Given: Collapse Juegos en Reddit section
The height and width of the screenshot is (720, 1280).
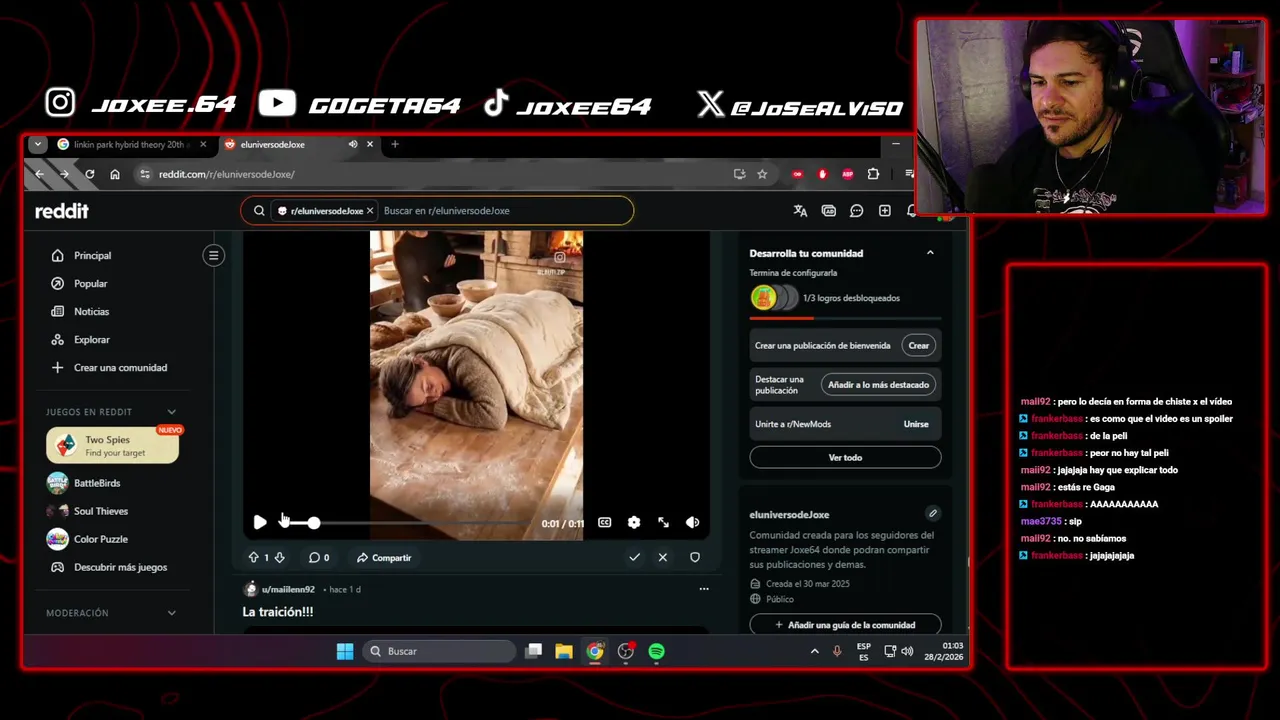Looking at the screenshot, I should 171,412.
